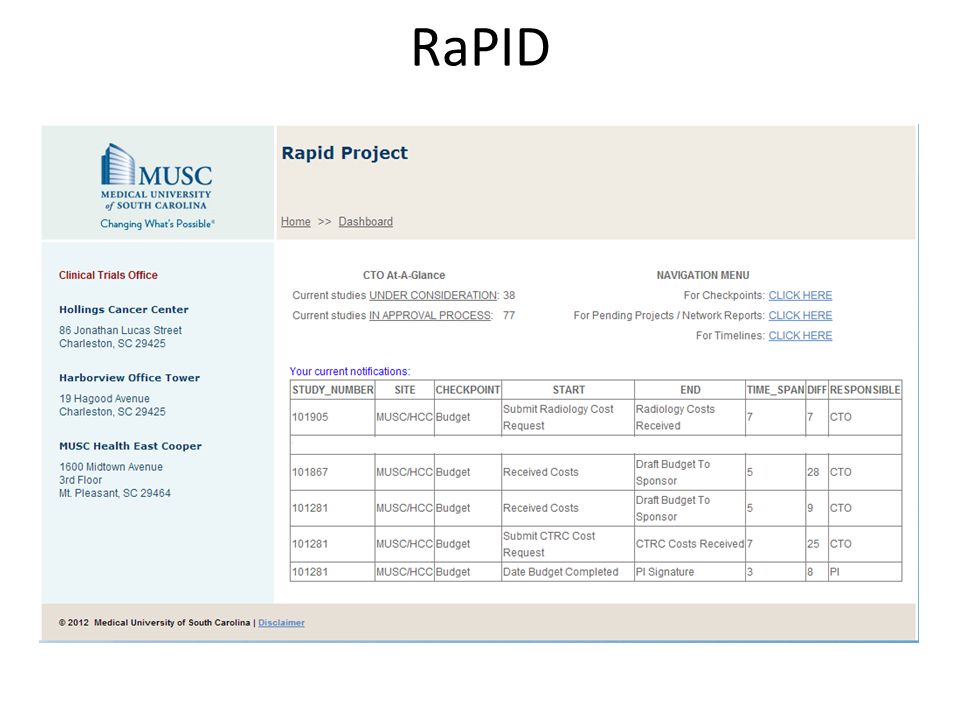Click the MUSC logo image
This screenshot has width=960, height=720.
click(157, 186)
